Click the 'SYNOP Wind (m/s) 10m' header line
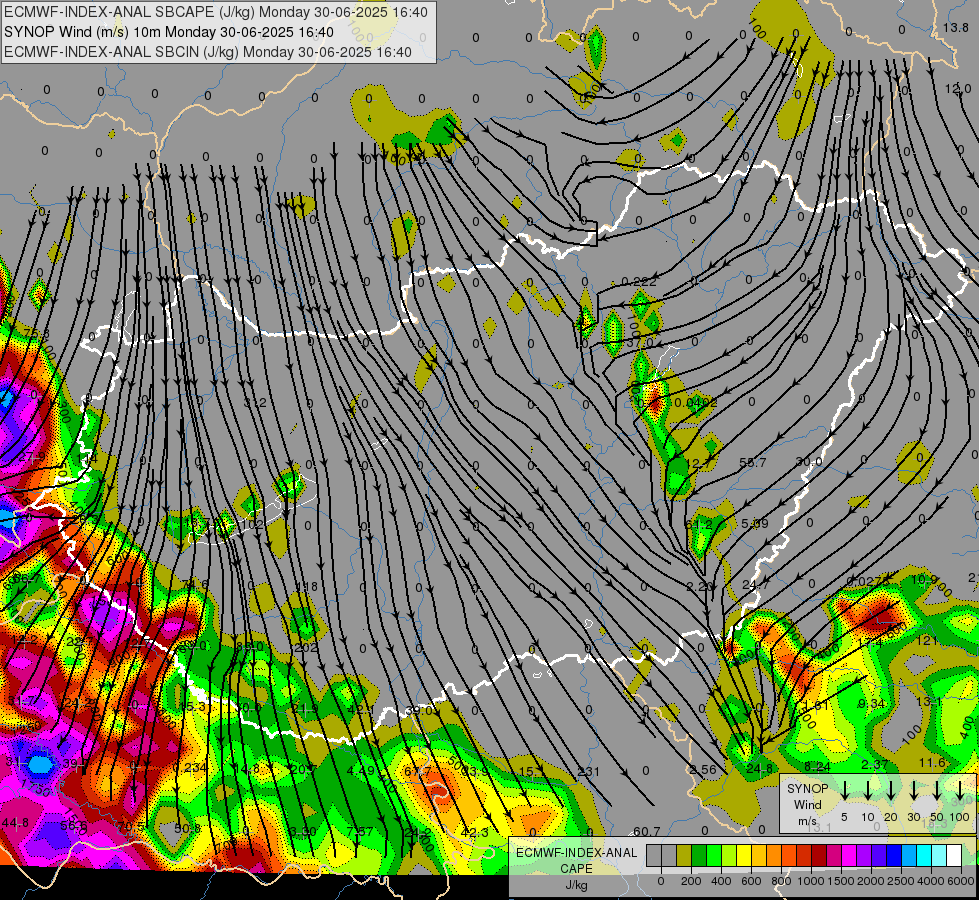Image resolution: width=979 pixels, height=900 pixels. pyautogui.click(x=169, y=32)
